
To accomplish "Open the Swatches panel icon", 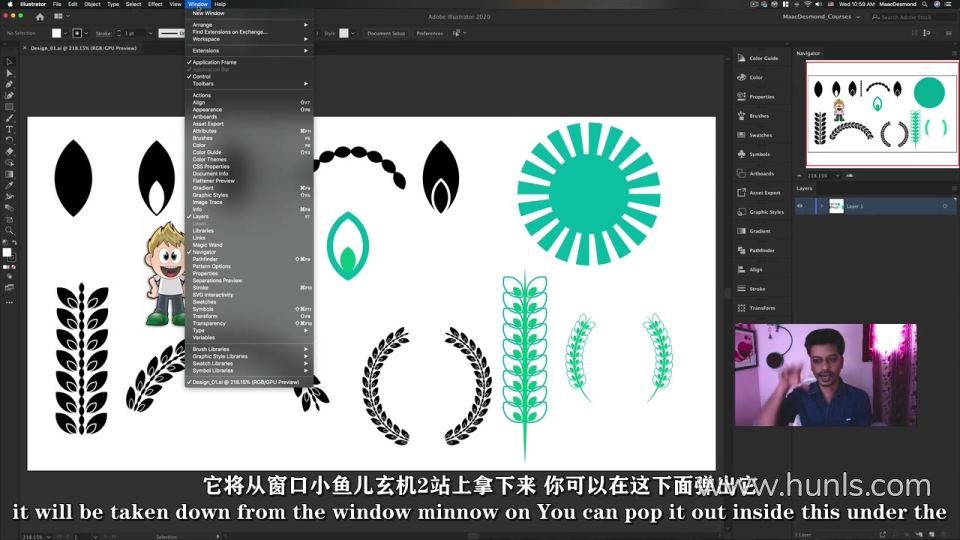I will coord(741,135).
